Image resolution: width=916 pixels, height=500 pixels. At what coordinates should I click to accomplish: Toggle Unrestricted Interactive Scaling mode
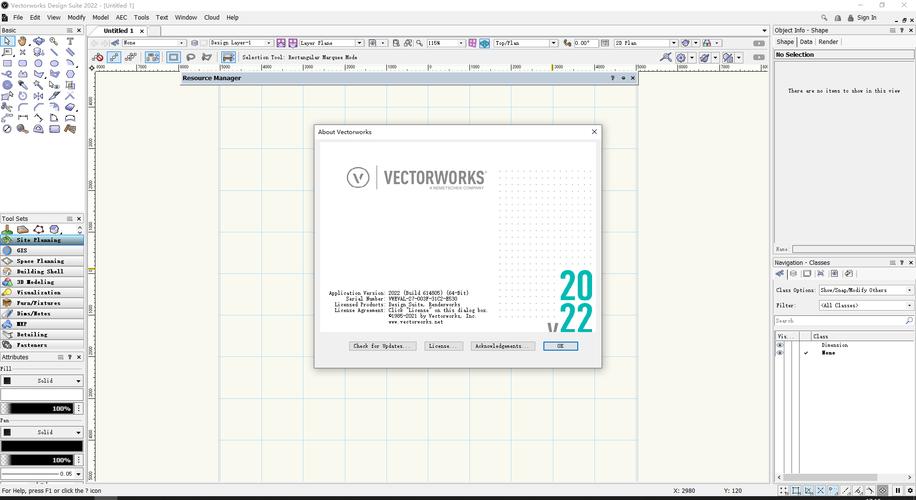pyautogui.click(x=131, y=57)
